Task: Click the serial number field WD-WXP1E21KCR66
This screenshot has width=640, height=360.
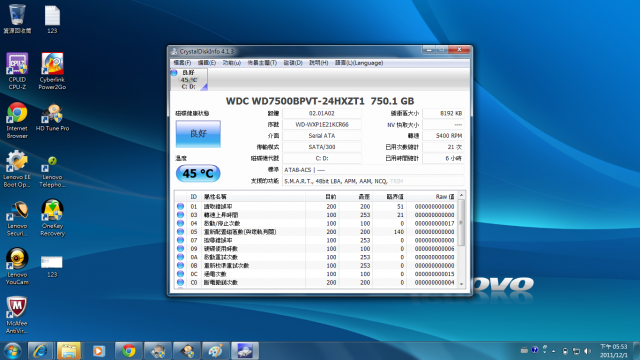Action: [322, 124]
